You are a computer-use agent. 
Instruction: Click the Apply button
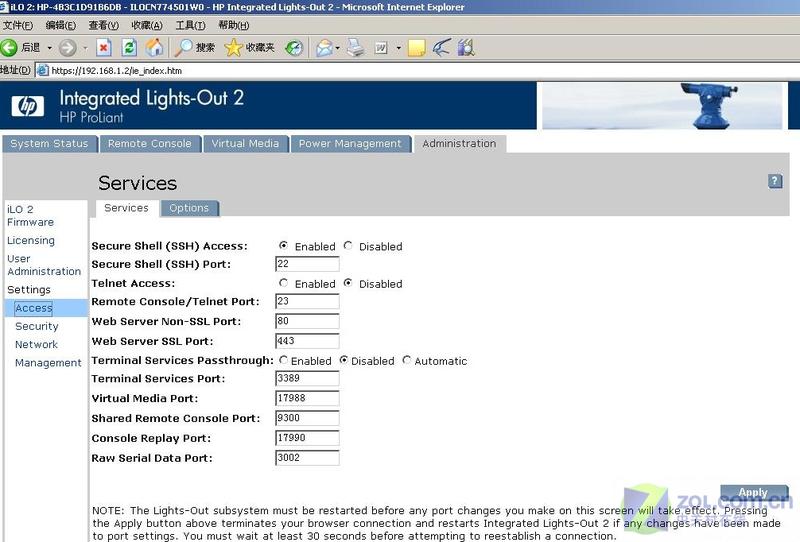753,492
